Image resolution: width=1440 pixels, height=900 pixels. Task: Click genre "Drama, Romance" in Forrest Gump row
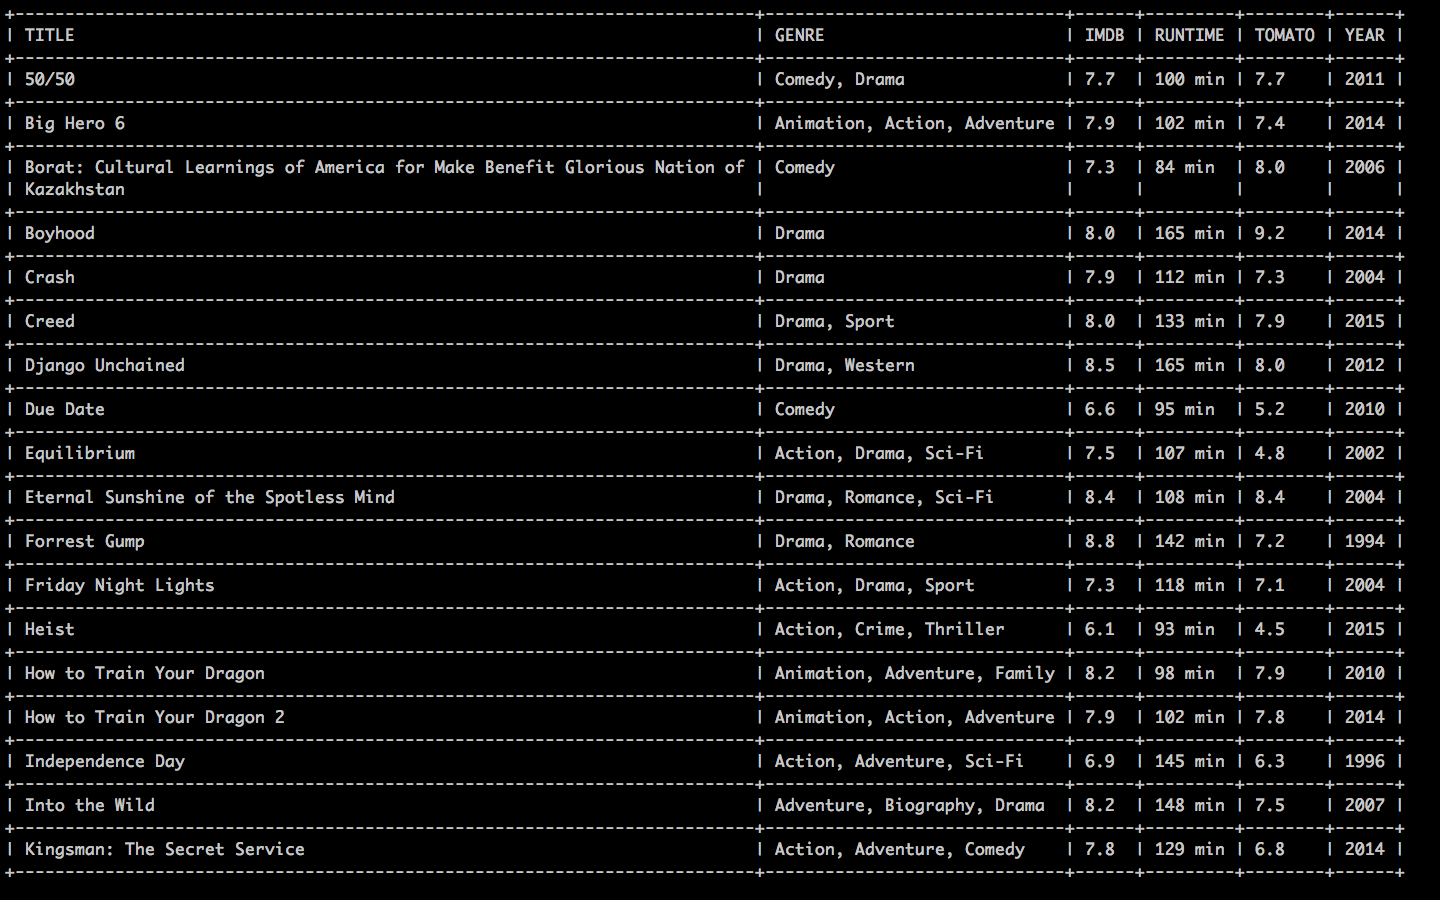[x=845, y=541]
